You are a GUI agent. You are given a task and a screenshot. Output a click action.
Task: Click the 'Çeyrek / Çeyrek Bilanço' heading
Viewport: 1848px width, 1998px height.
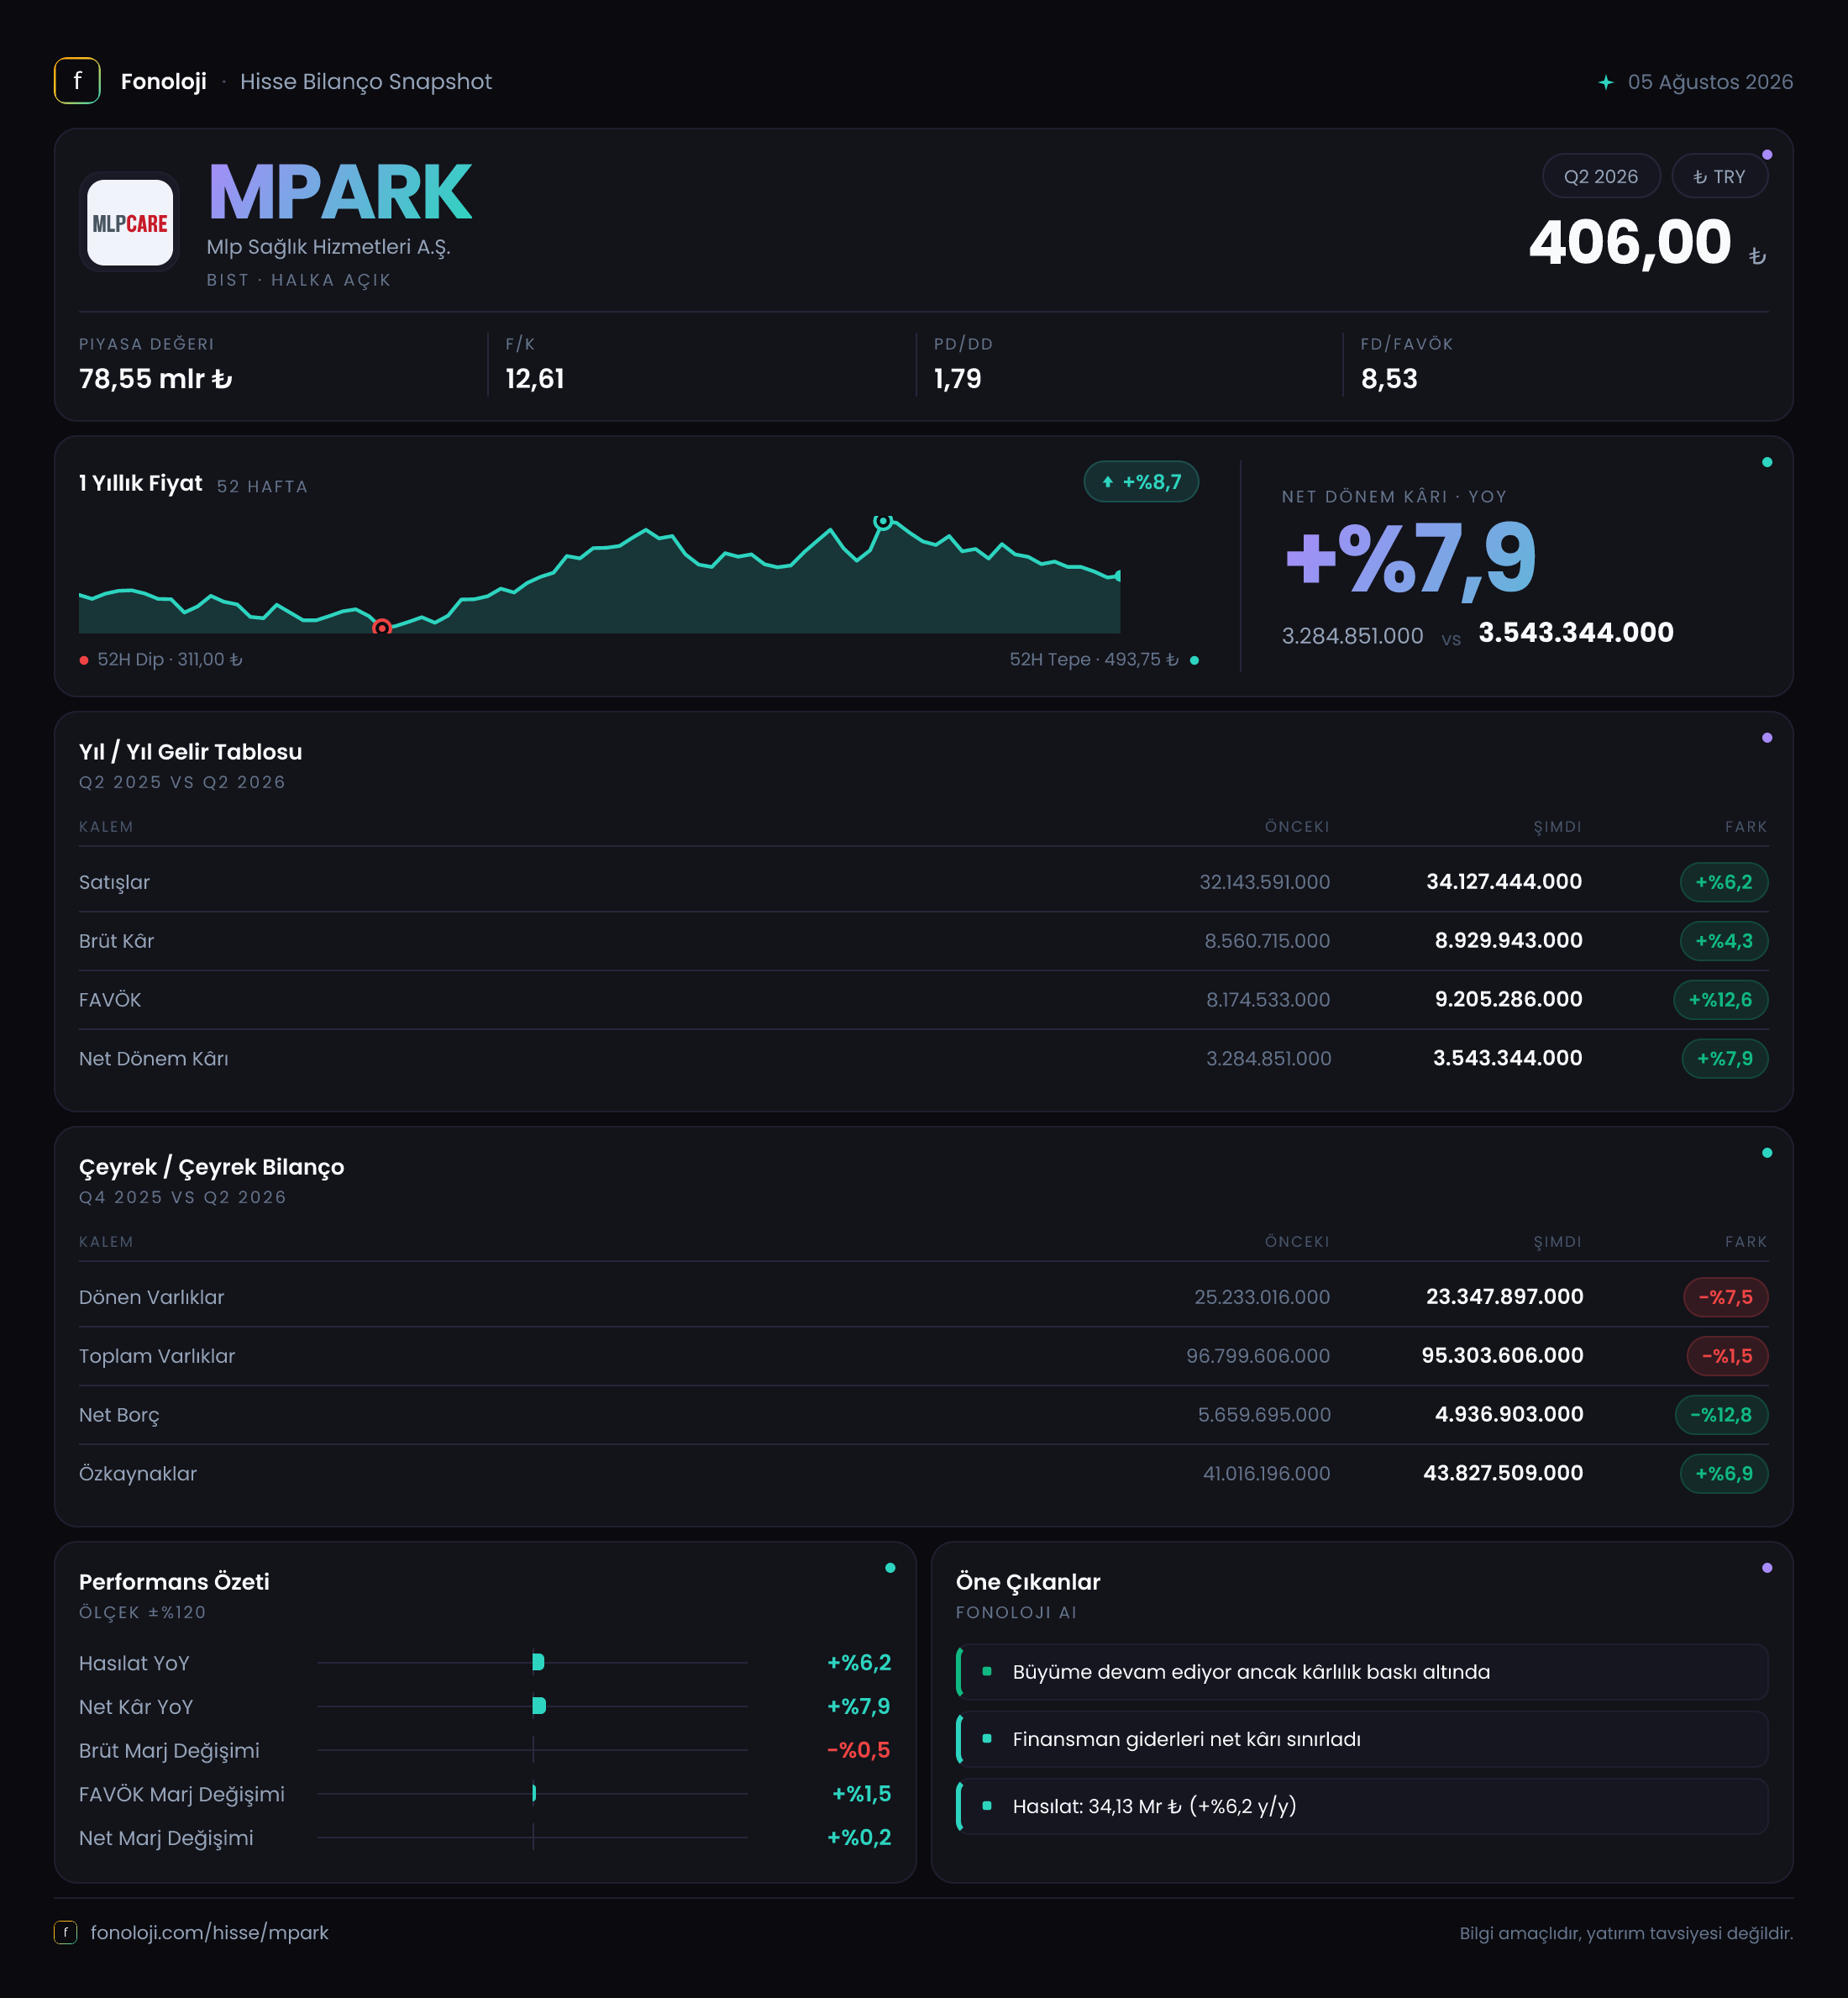coord(212,1167)
